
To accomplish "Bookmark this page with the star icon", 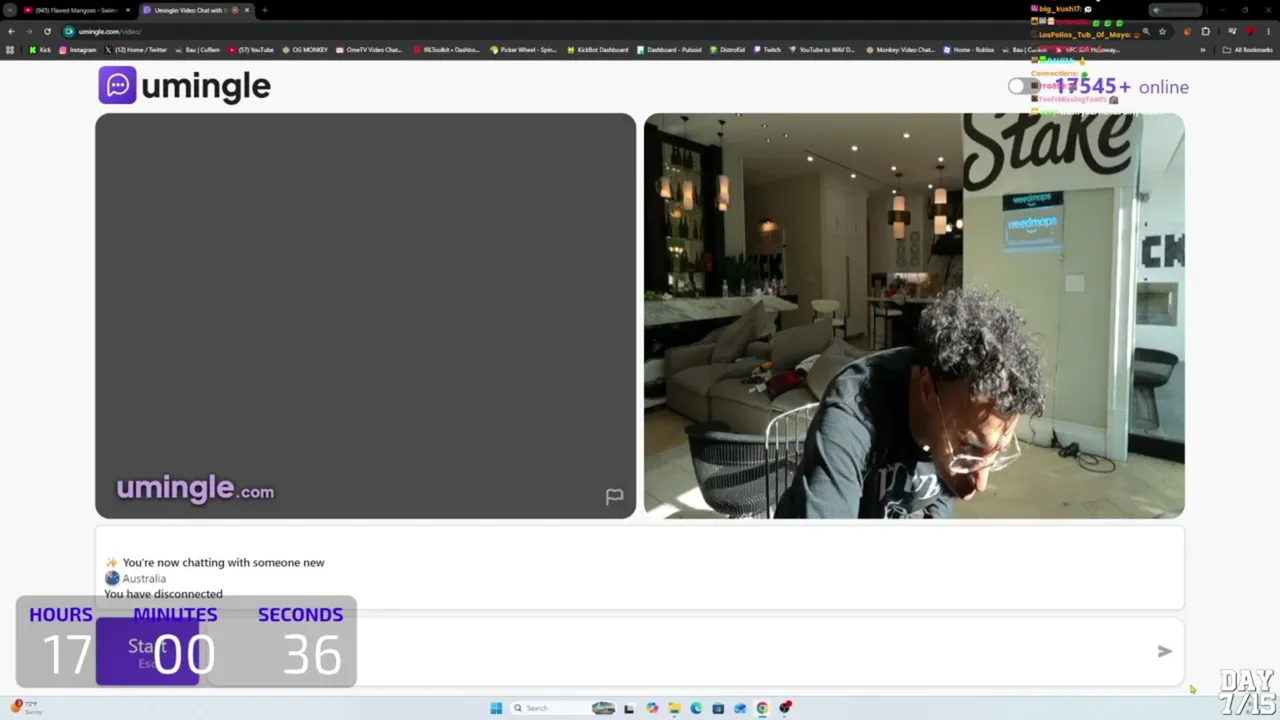I will point(1162,31).
